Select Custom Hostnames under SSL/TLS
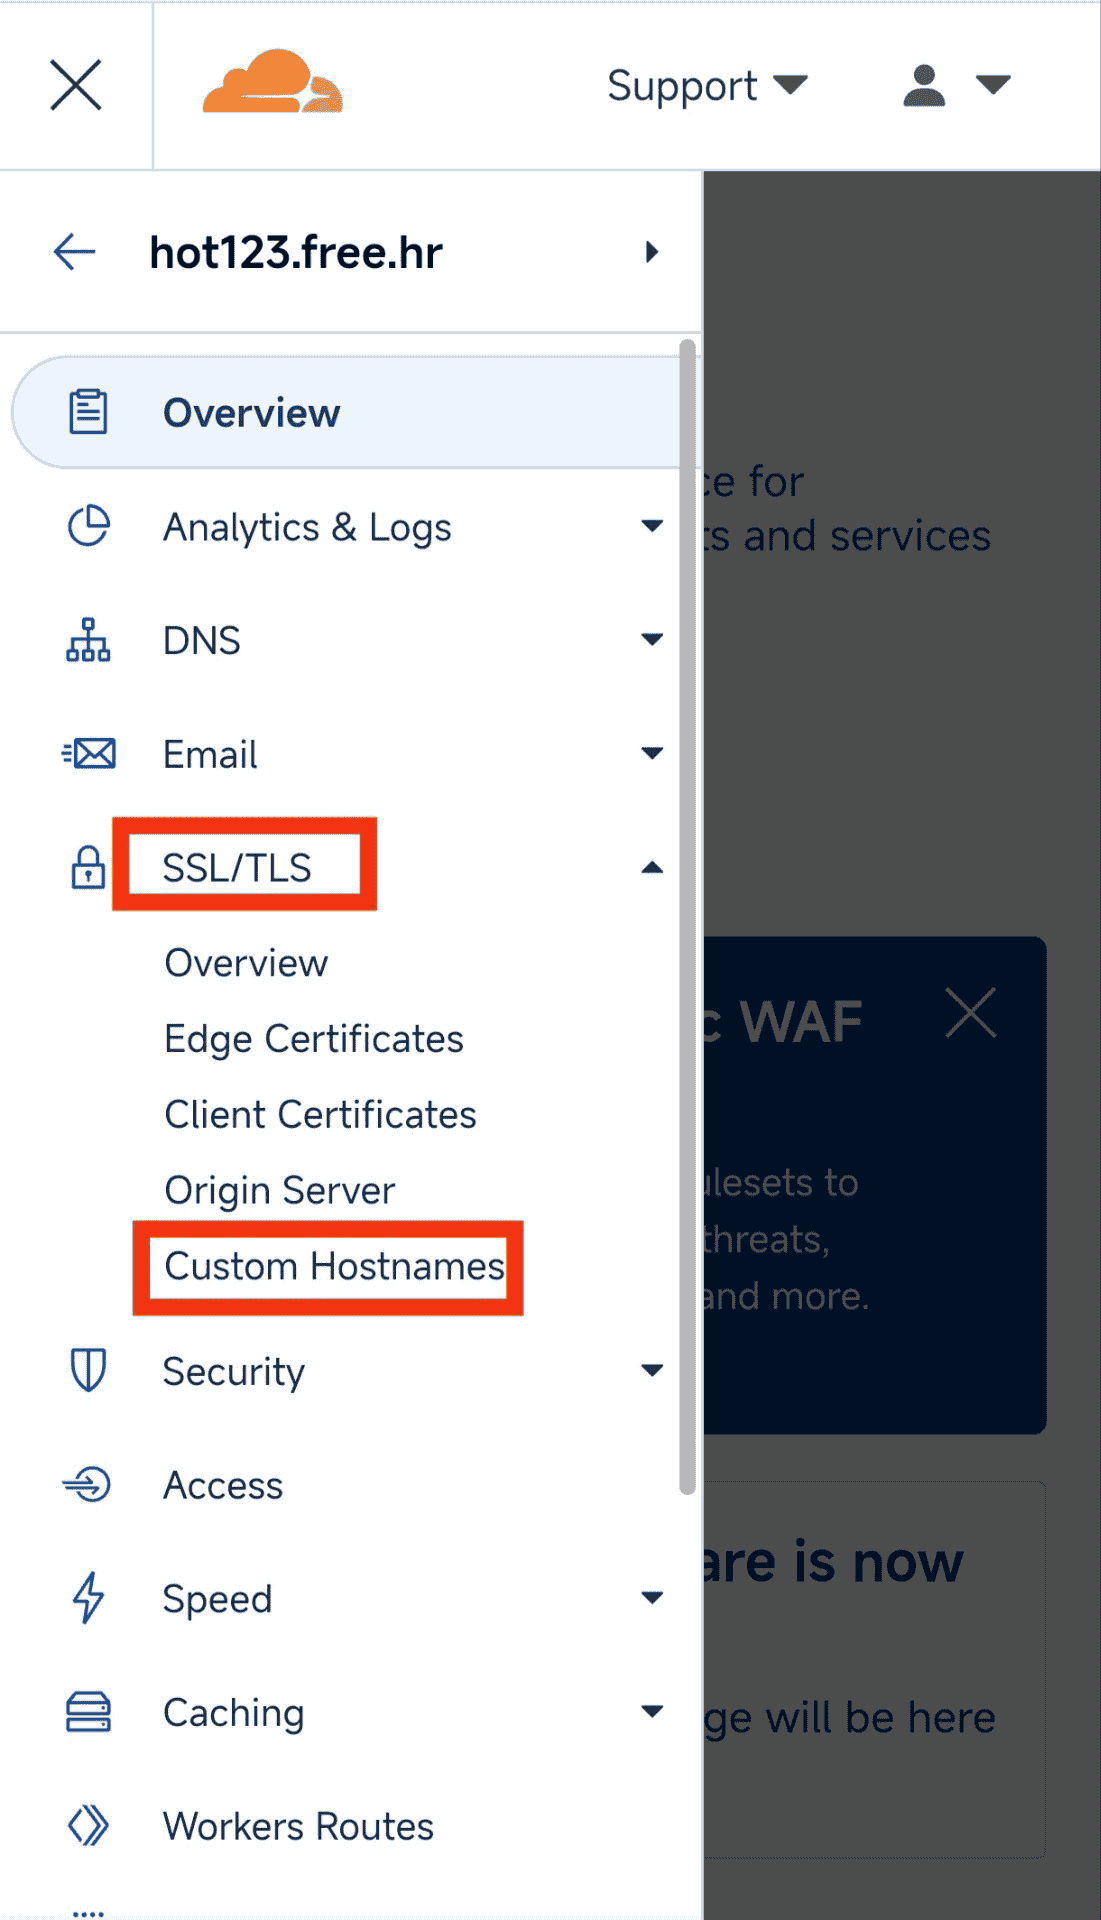The width and height of the screenshot is (1101, 1920). 334,1266
